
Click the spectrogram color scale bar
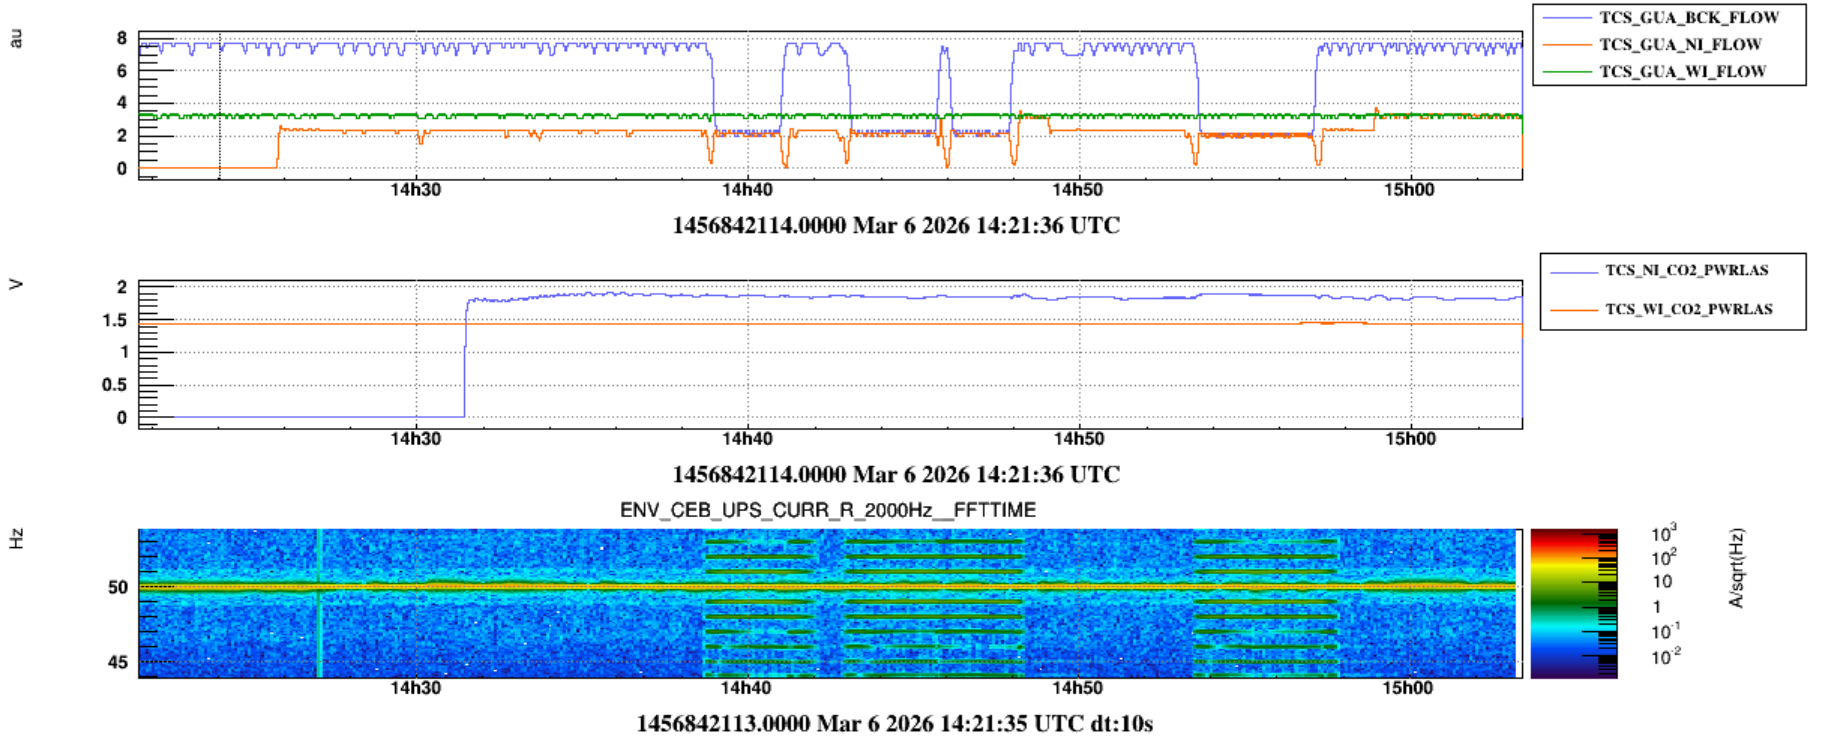pos(1573,604)
